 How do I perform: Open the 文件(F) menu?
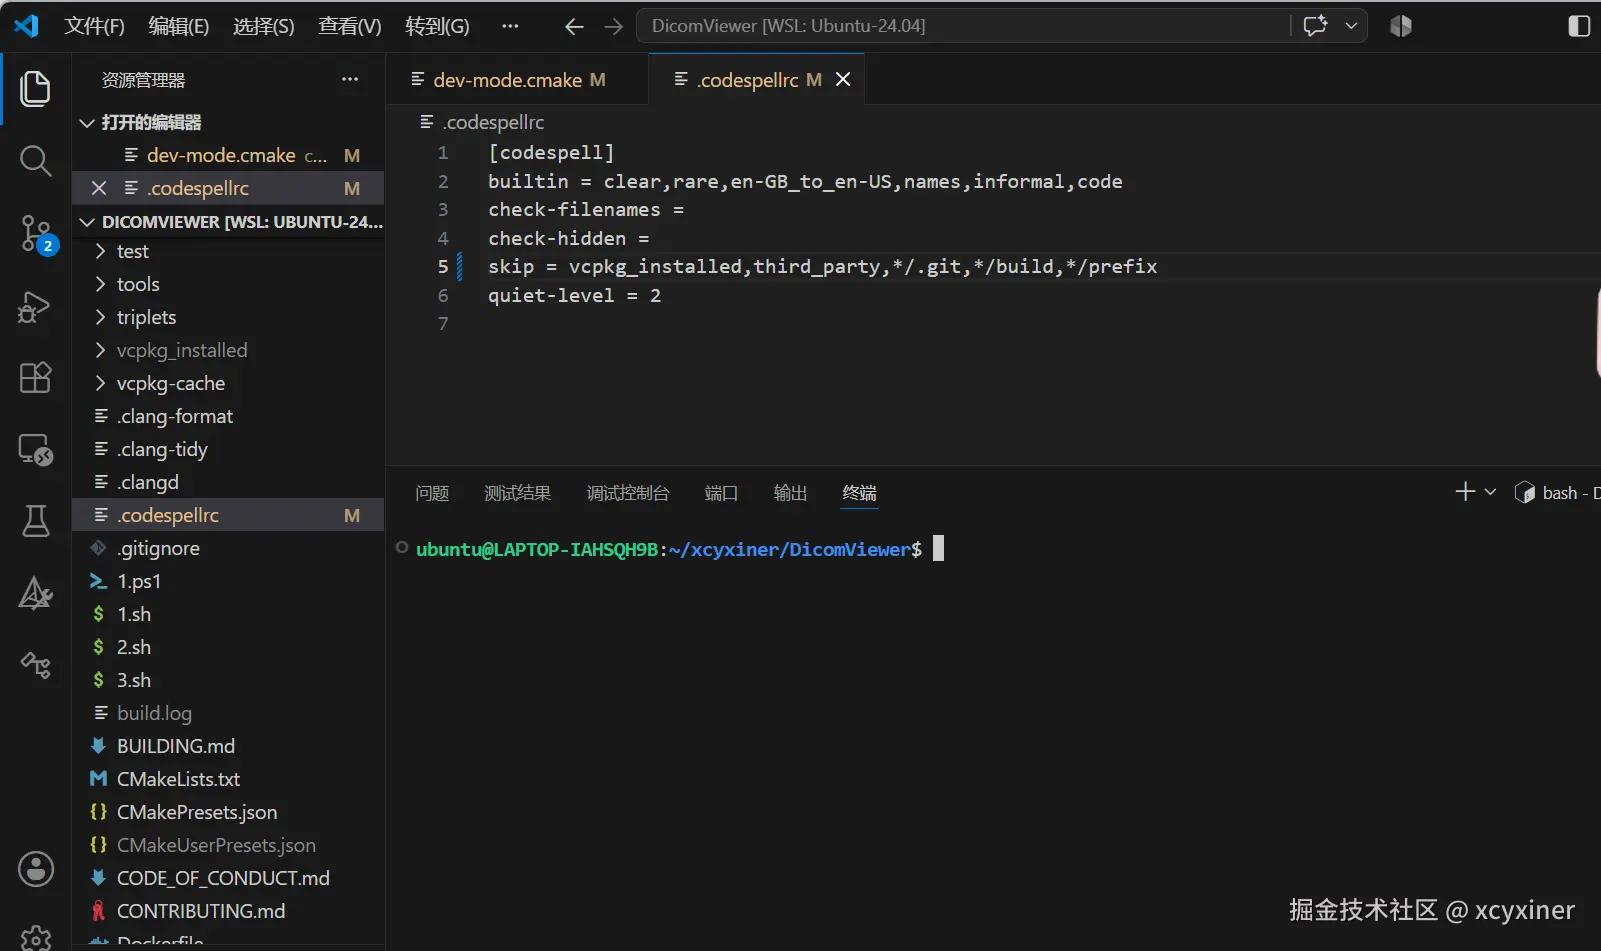(94, 26)
